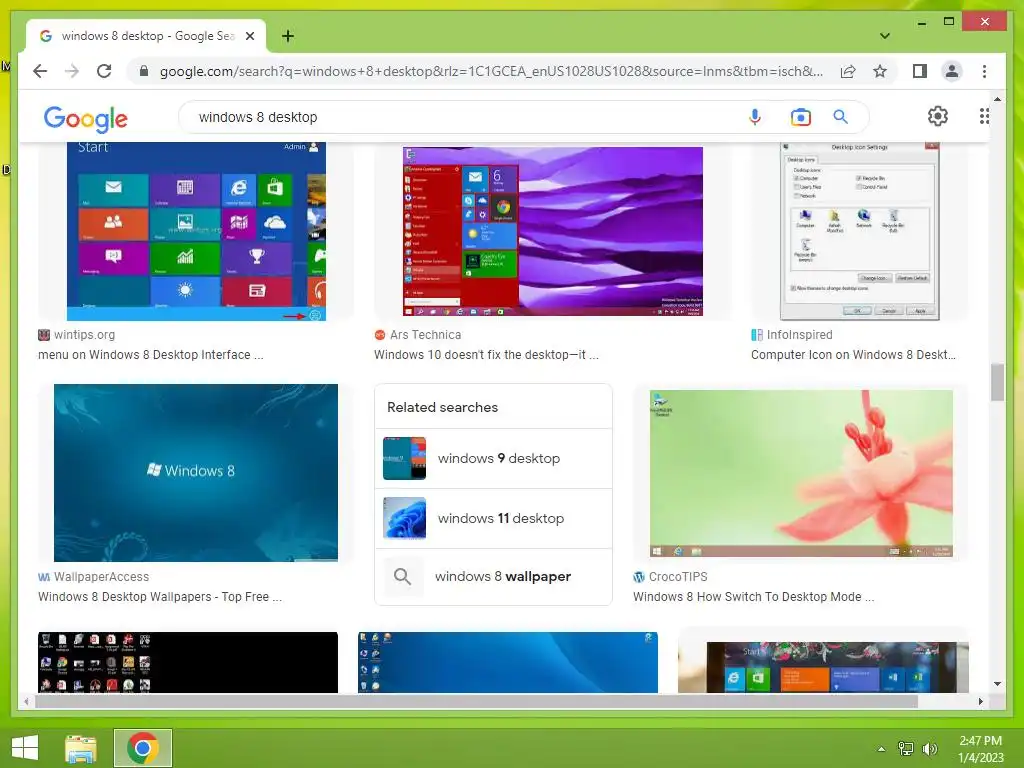Open the volume speaker tray icon
1024x768 pixels.
929,749
